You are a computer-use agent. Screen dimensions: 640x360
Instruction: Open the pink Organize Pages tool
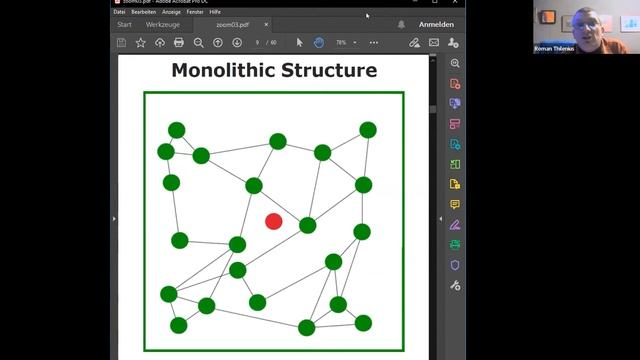tap(455, 124)
